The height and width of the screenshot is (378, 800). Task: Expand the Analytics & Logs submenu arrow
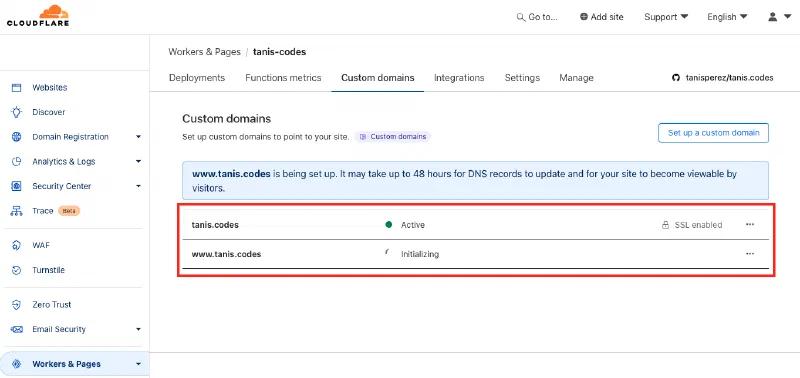point(138,162)
